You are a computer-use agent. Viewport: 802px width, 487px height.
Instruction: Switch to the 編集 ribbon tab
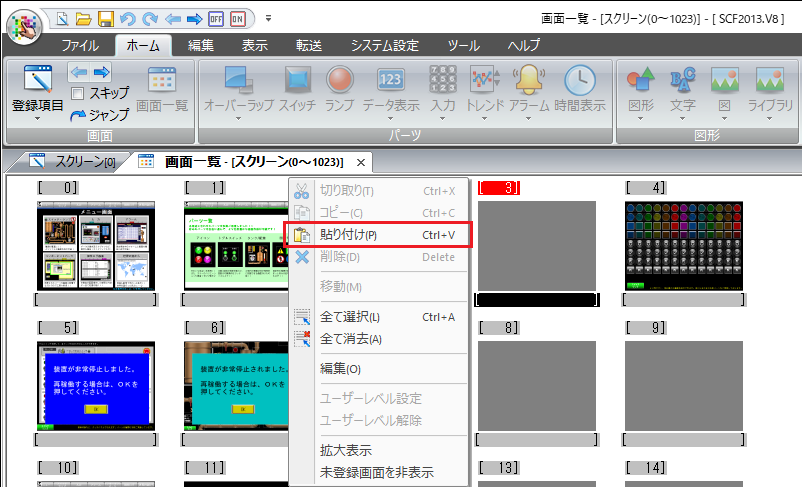pyautogui.click(x=201, y=45)
